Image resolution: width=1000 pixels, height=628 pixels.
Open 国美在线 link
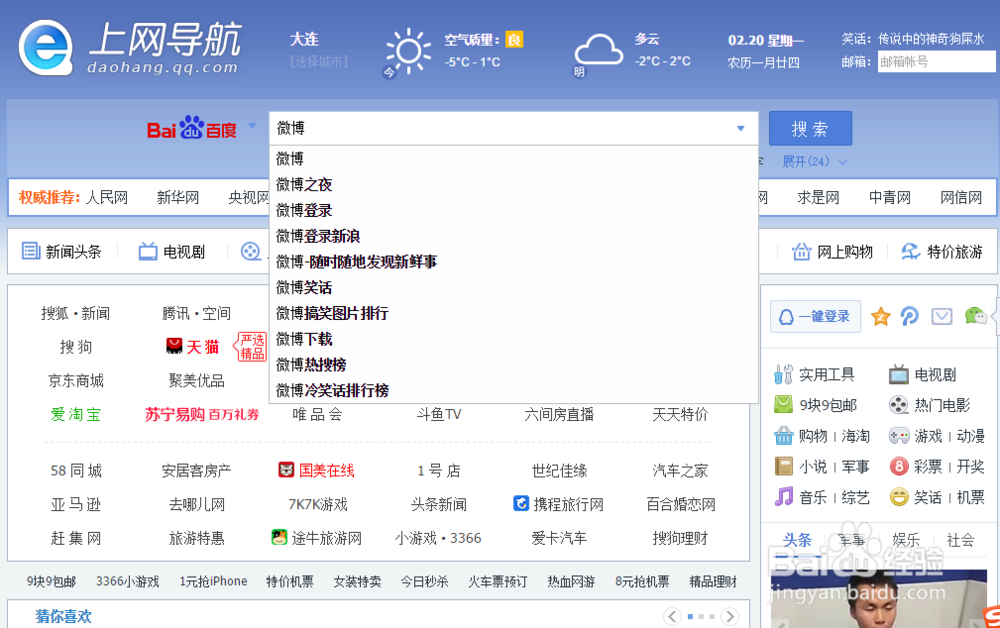(316, 471)
